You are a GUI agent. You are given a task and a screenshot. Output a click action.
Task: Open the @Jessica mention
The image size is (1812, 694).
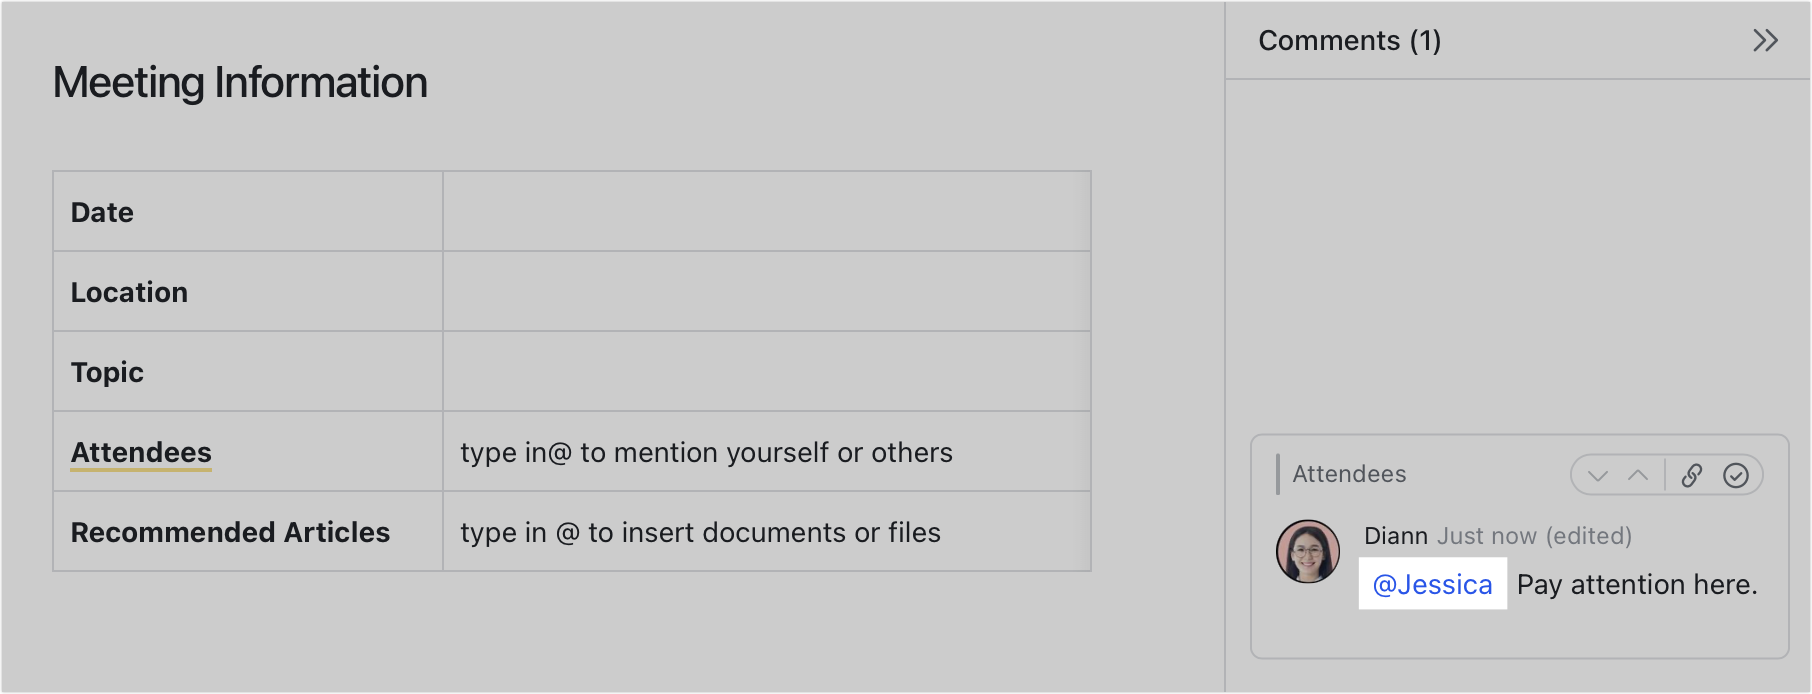(x=1432, y=585)
